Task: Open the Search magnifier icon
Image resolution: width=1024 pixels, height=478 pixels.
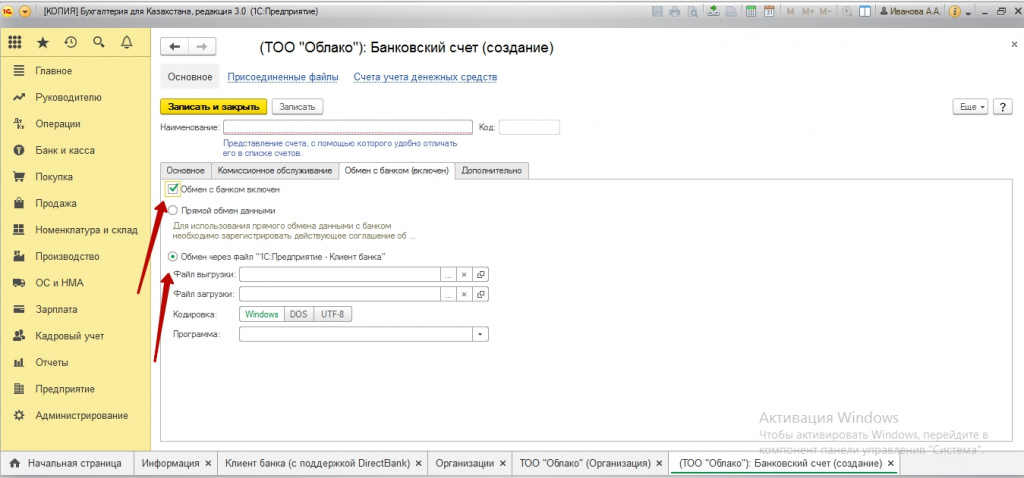Action: click(x=99, y=42)
